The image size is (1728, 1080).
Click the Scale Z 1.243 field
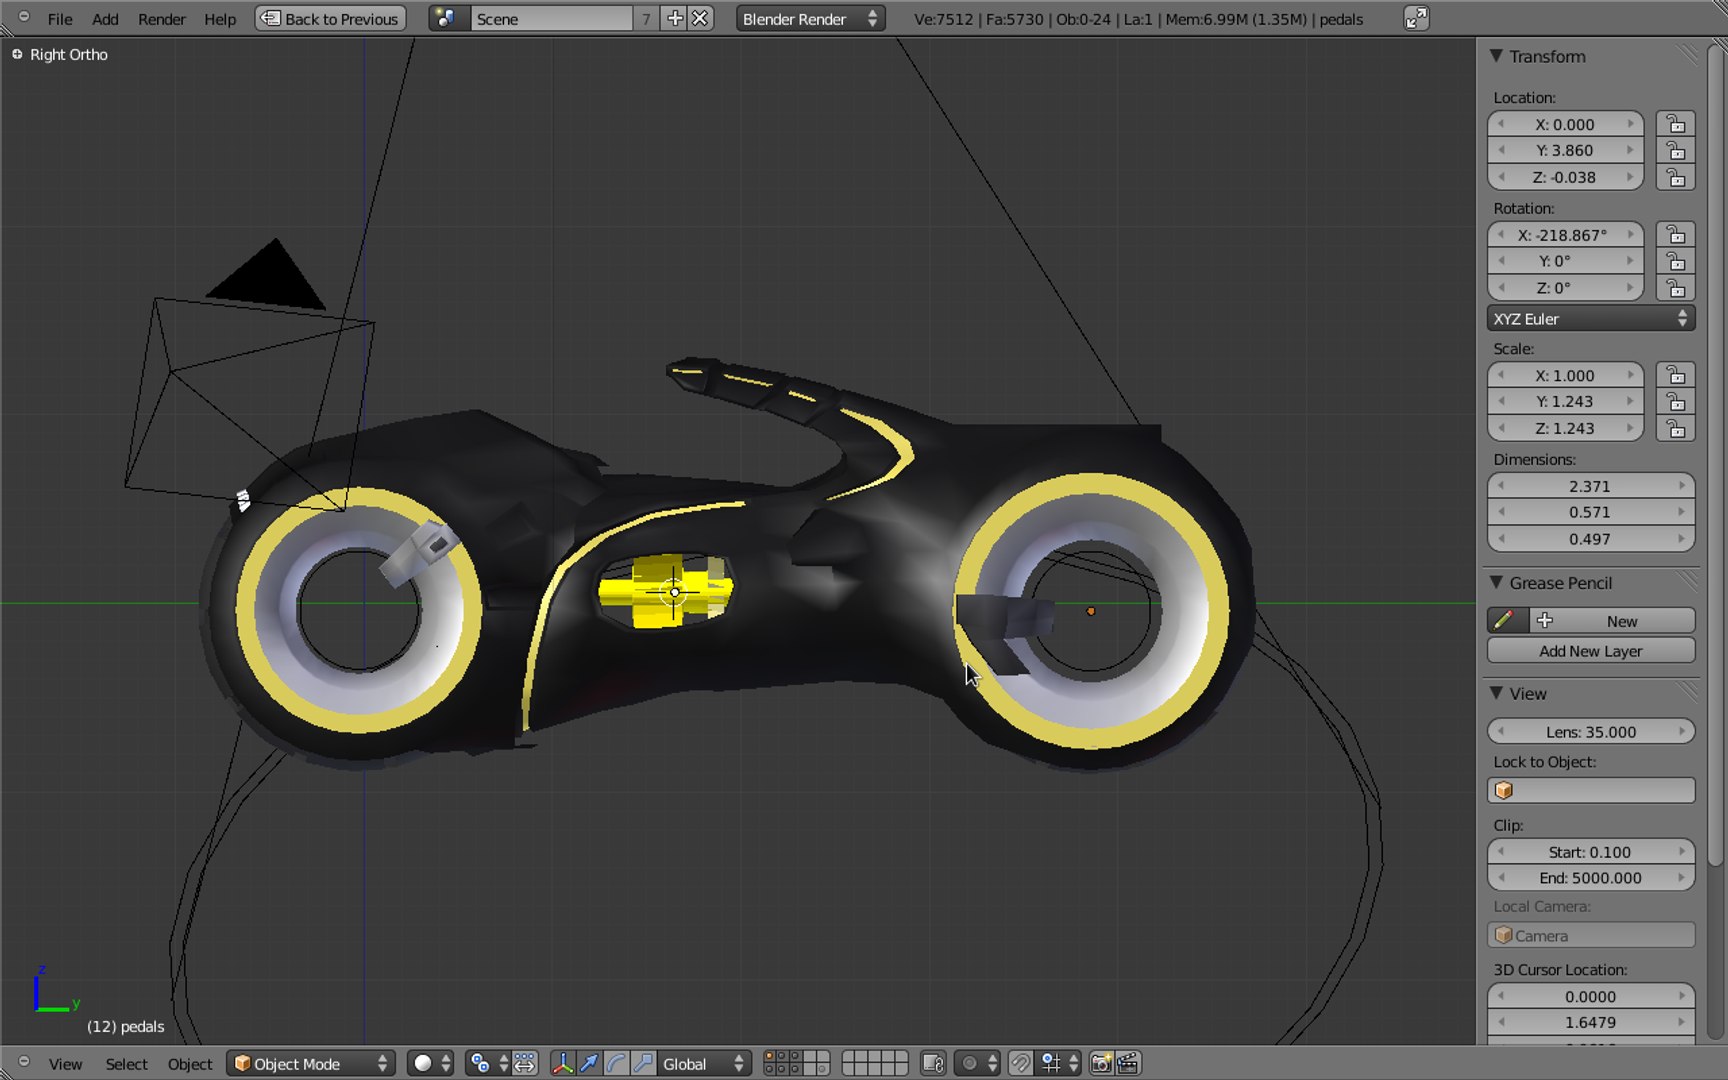(1565, 428)
